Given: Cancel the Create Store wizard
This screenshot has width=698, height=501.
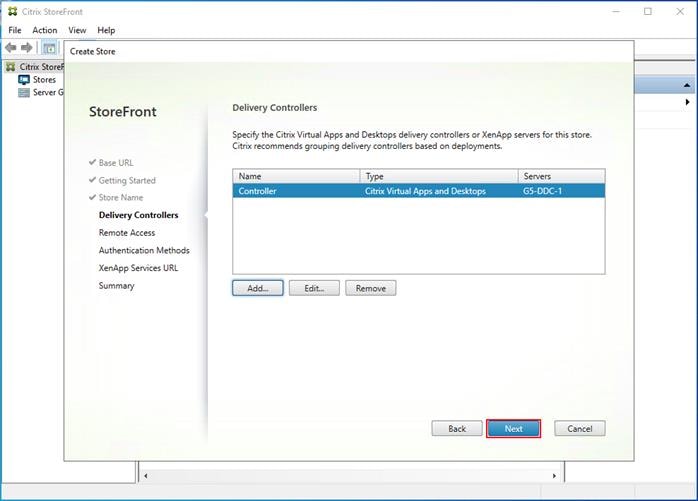Looking at the screenshot, I should tap(580, 428).
